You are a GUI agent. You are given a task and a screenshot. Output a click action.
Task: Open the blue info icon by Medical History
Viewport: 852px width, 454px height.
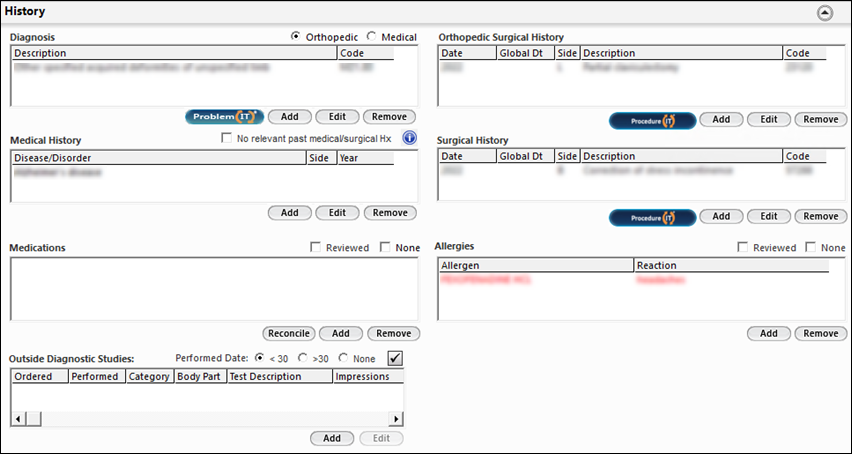coord(409,138)
